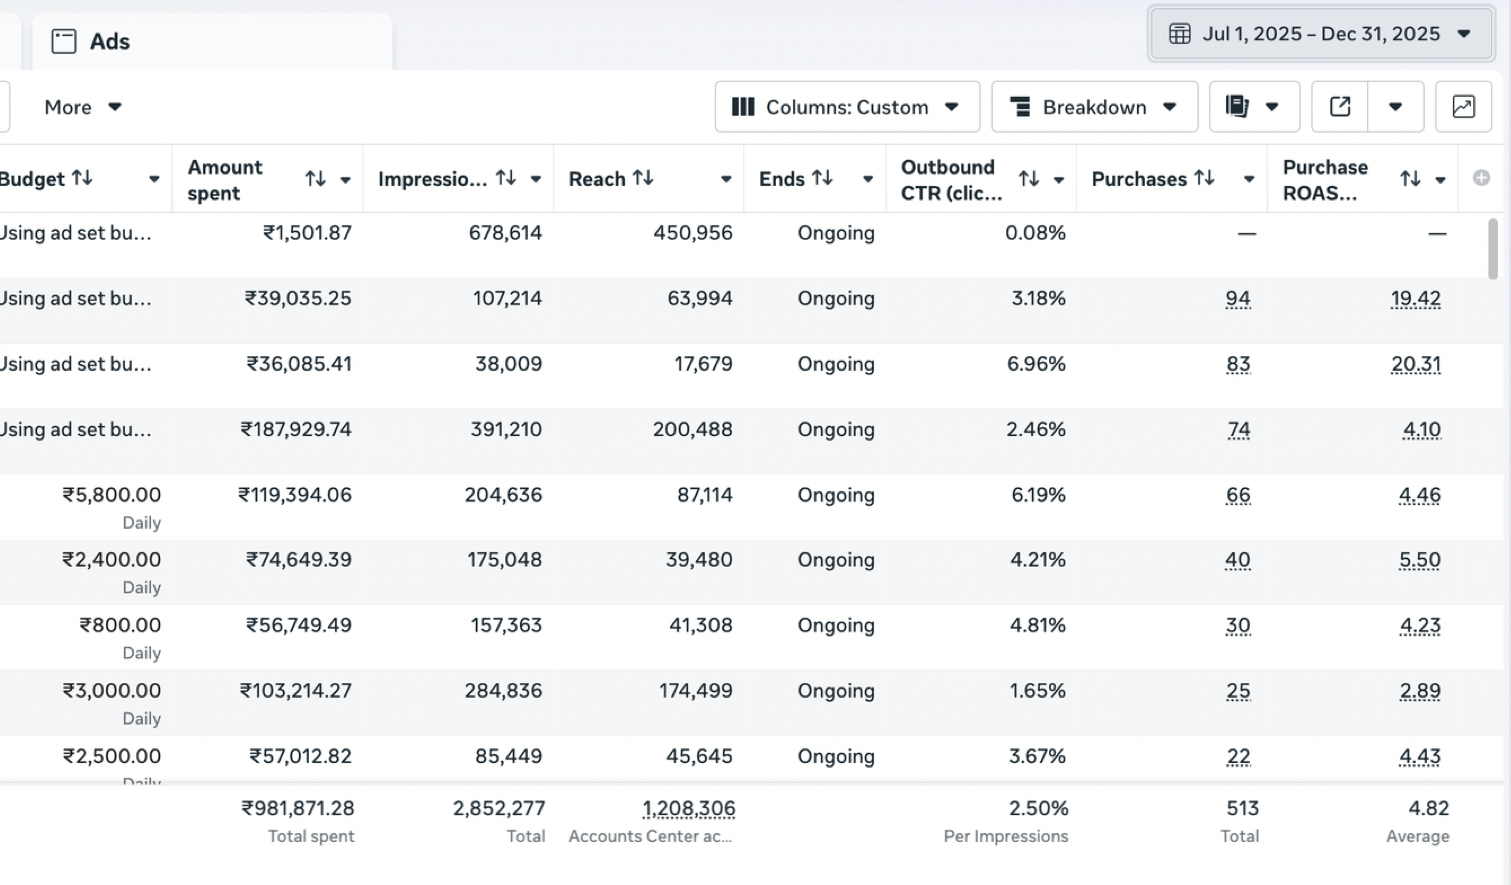Sort by Budget column arrows
Screen dimensions: 1511x885
click(82, 178)
